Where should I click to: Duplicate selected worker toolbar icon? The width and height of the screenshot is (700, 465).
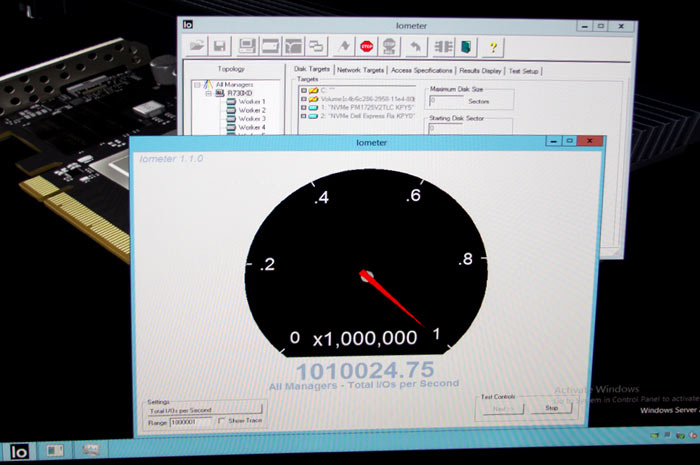coord(317,46)
